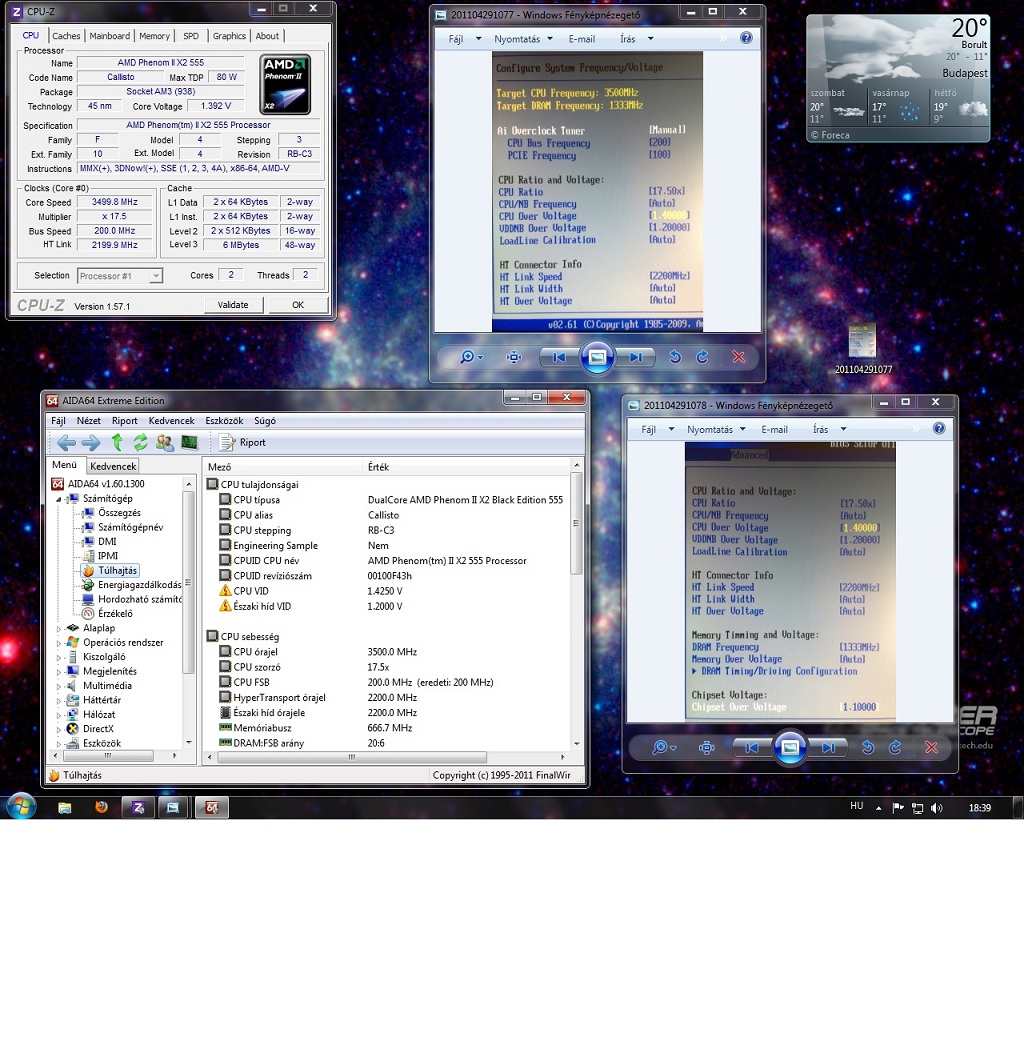Switch to SPD tab in CPU-Z
Viewport: 1024px width, 1037px height.
click(x=191, y=36)
